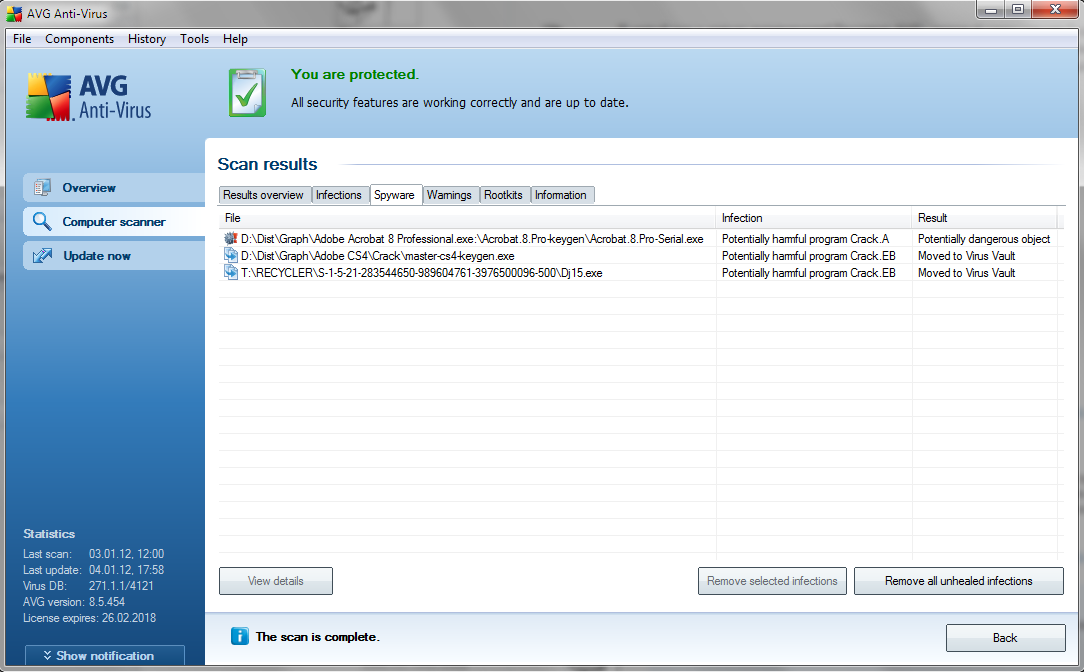Sort by the Infection column header
Image resolution: width=1084 pixels, height=672 pixels.
(814, 218)
